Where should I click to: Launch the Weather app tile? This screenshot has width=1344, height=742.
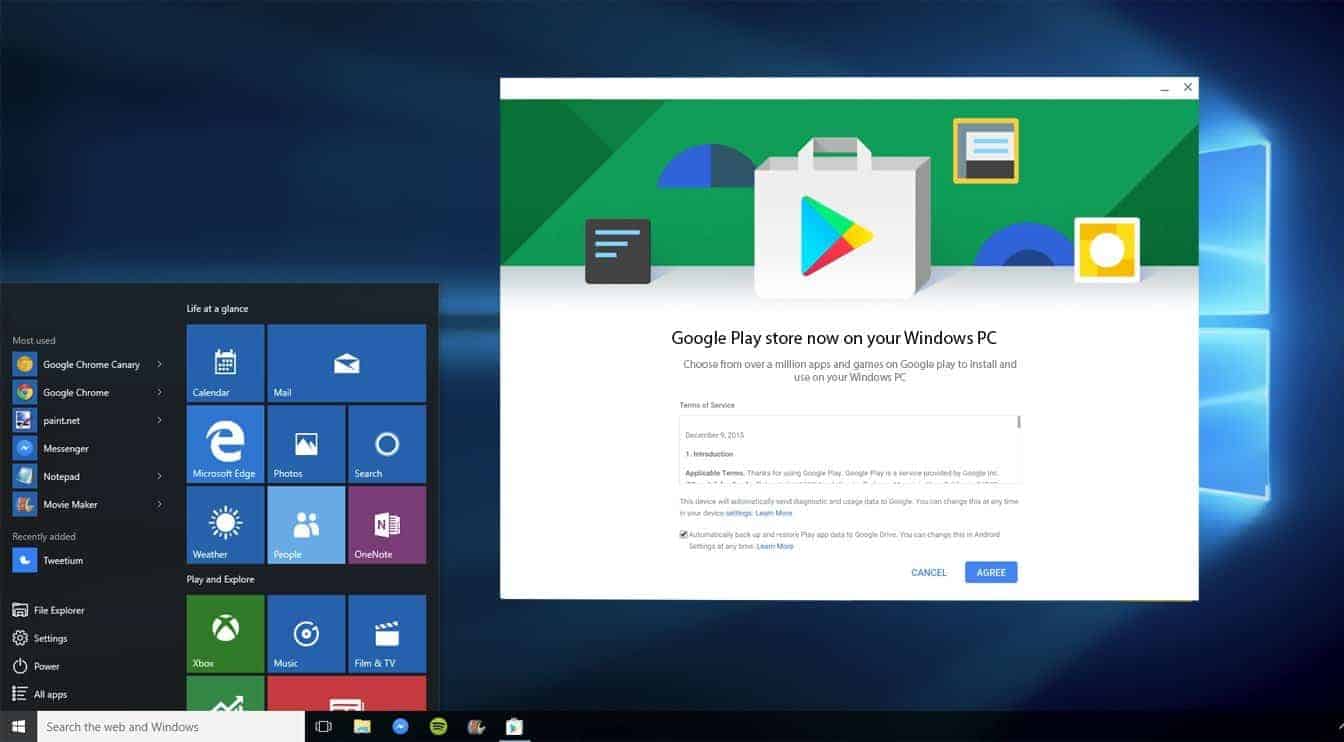(x=224, y=524)
